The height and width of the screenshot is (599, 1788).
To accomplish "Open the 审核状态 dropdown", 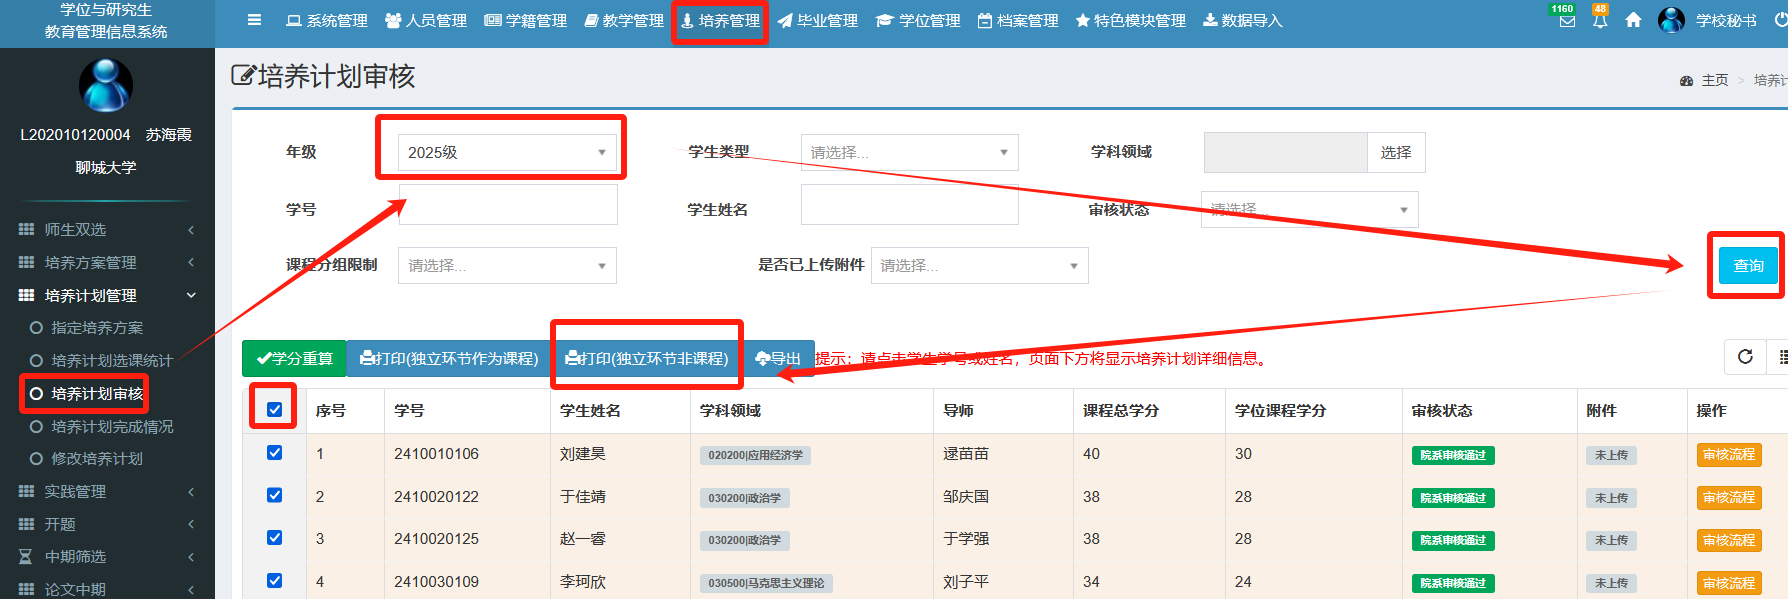I will click(1309, 209).
